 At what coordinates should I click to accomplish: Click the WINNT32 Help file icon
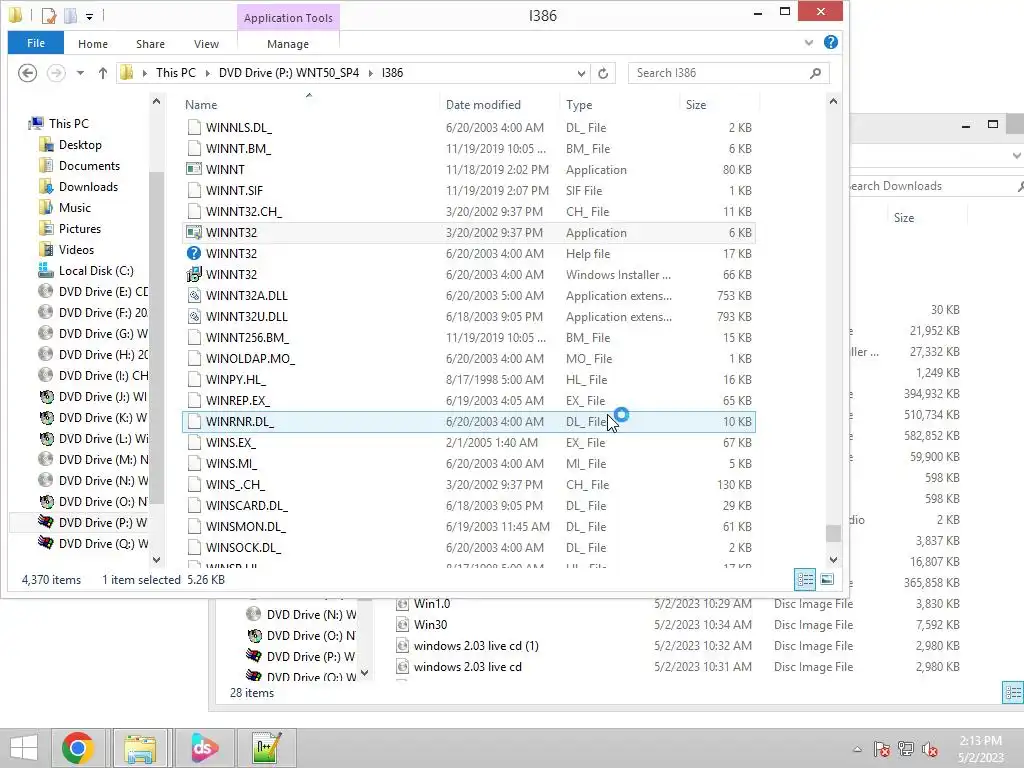tap(194, 253)
